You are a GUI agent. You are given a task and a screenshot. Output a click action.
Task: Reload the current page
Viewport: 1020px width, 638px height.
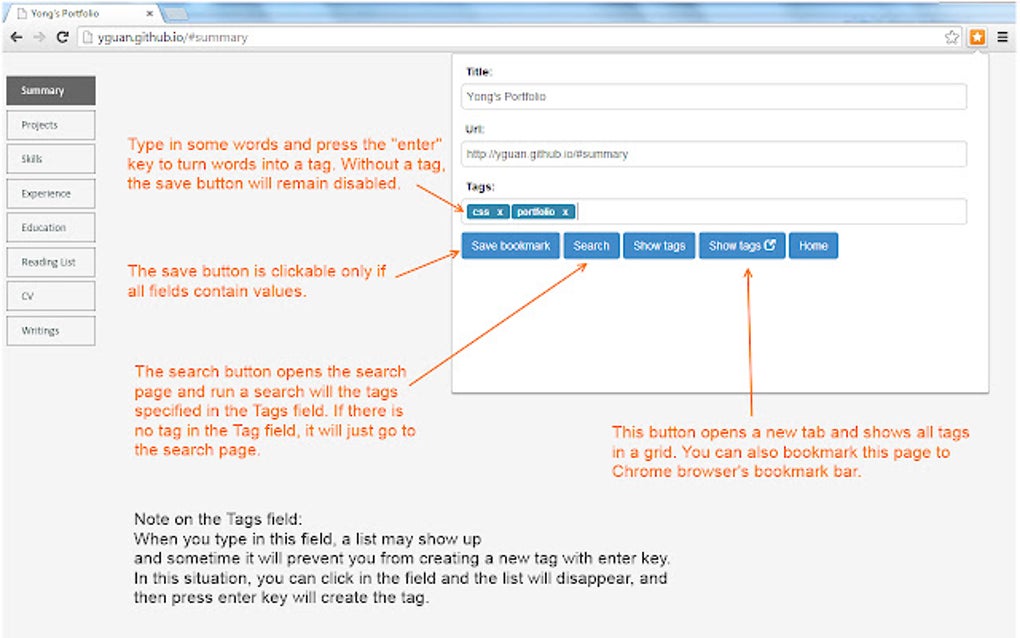pyautogui.click(x=63, y=36)
